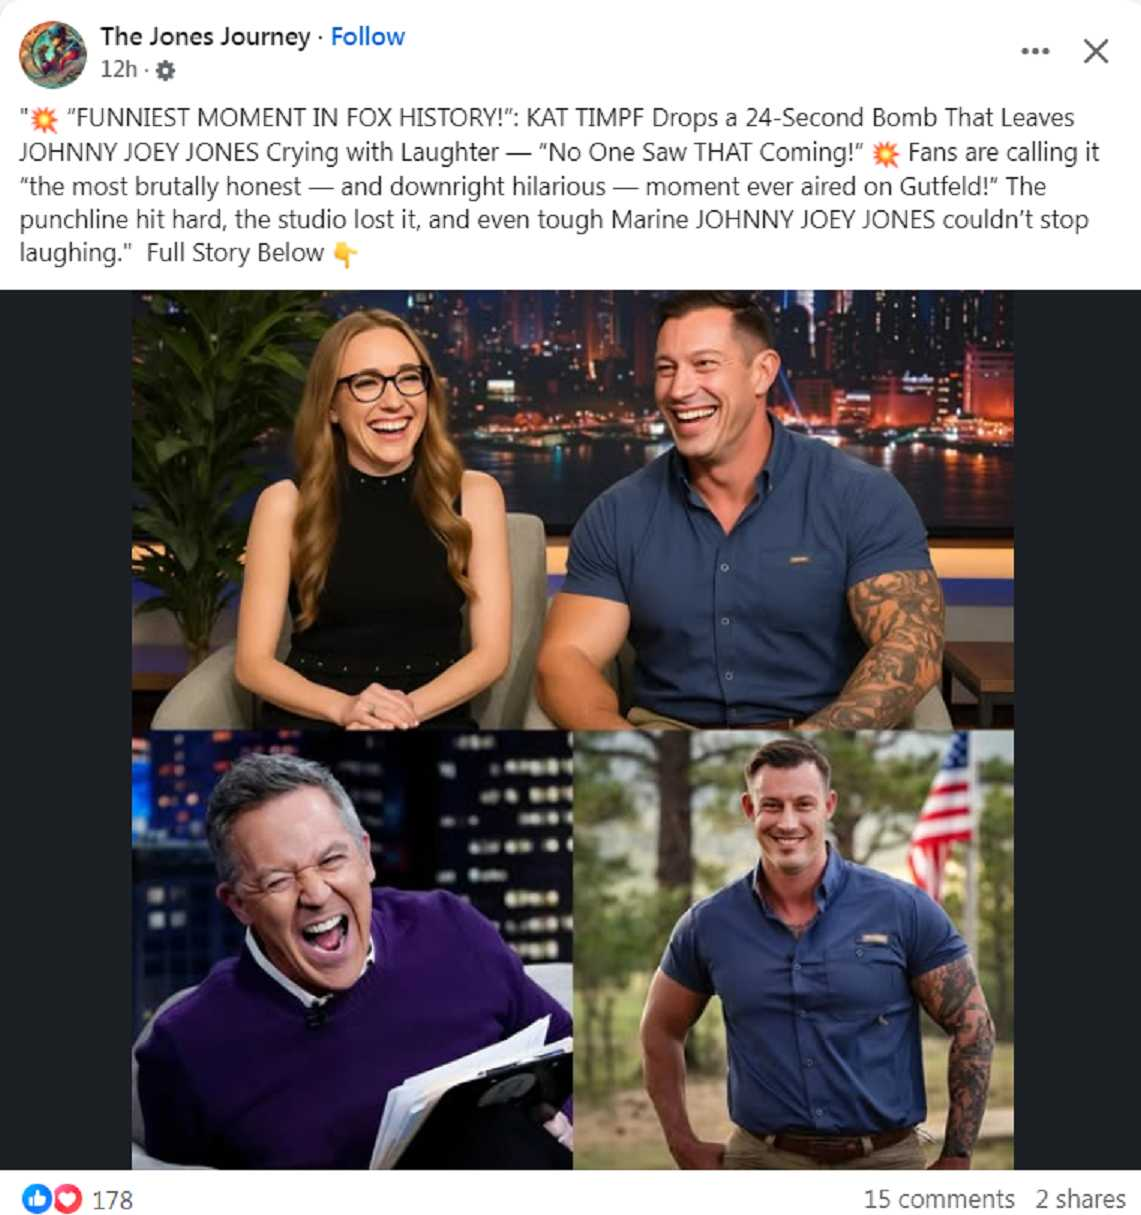Open the outdoor photo with American flag
The height and width of the screenshot is (1215, 1141).
[793, 950]
